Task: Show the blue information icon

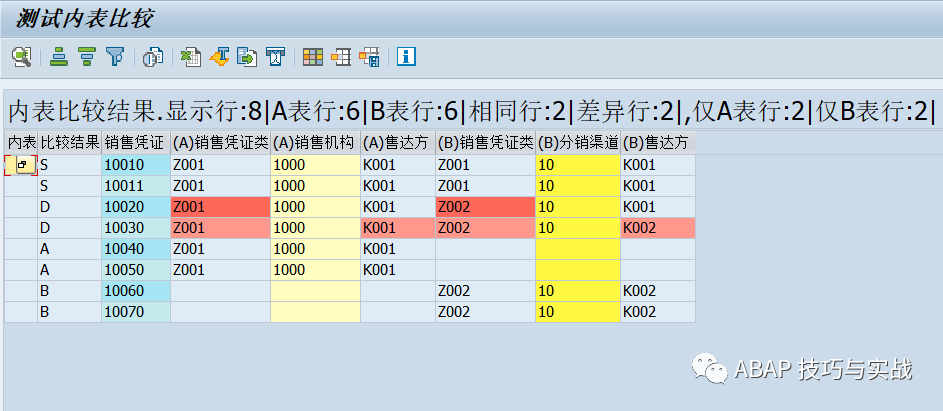Action: pyautogui.click(x=407, y=57)
